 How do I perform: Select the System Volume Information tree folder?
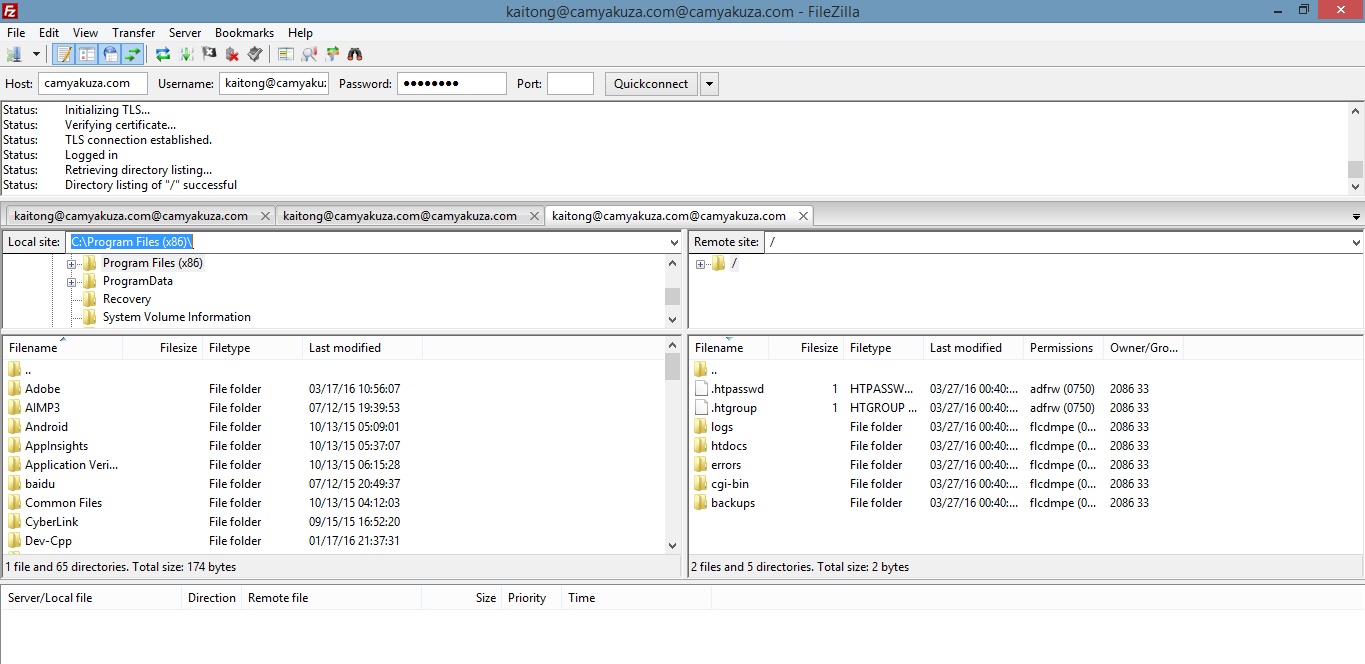coord(177,317)
